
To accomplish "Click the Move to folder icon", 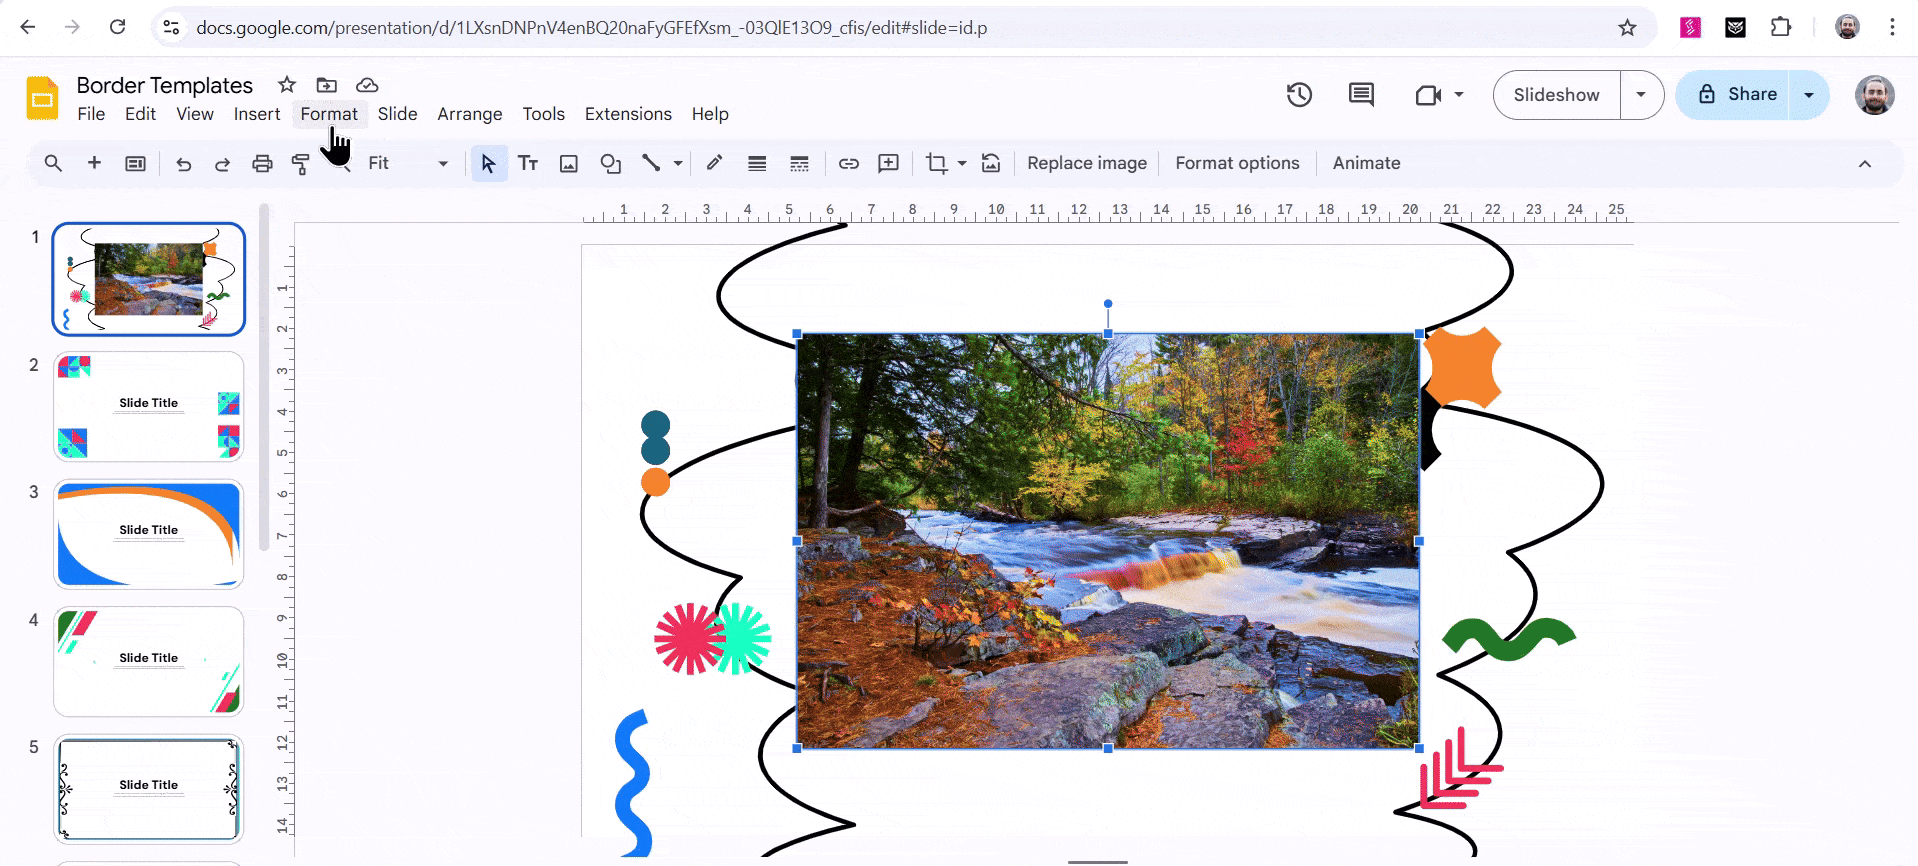I will [x=327, y=85].
